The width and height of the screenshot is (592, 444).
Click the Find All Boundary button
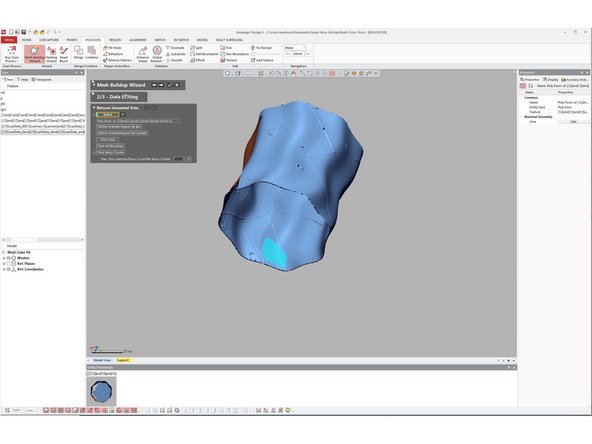pos(111,146)
